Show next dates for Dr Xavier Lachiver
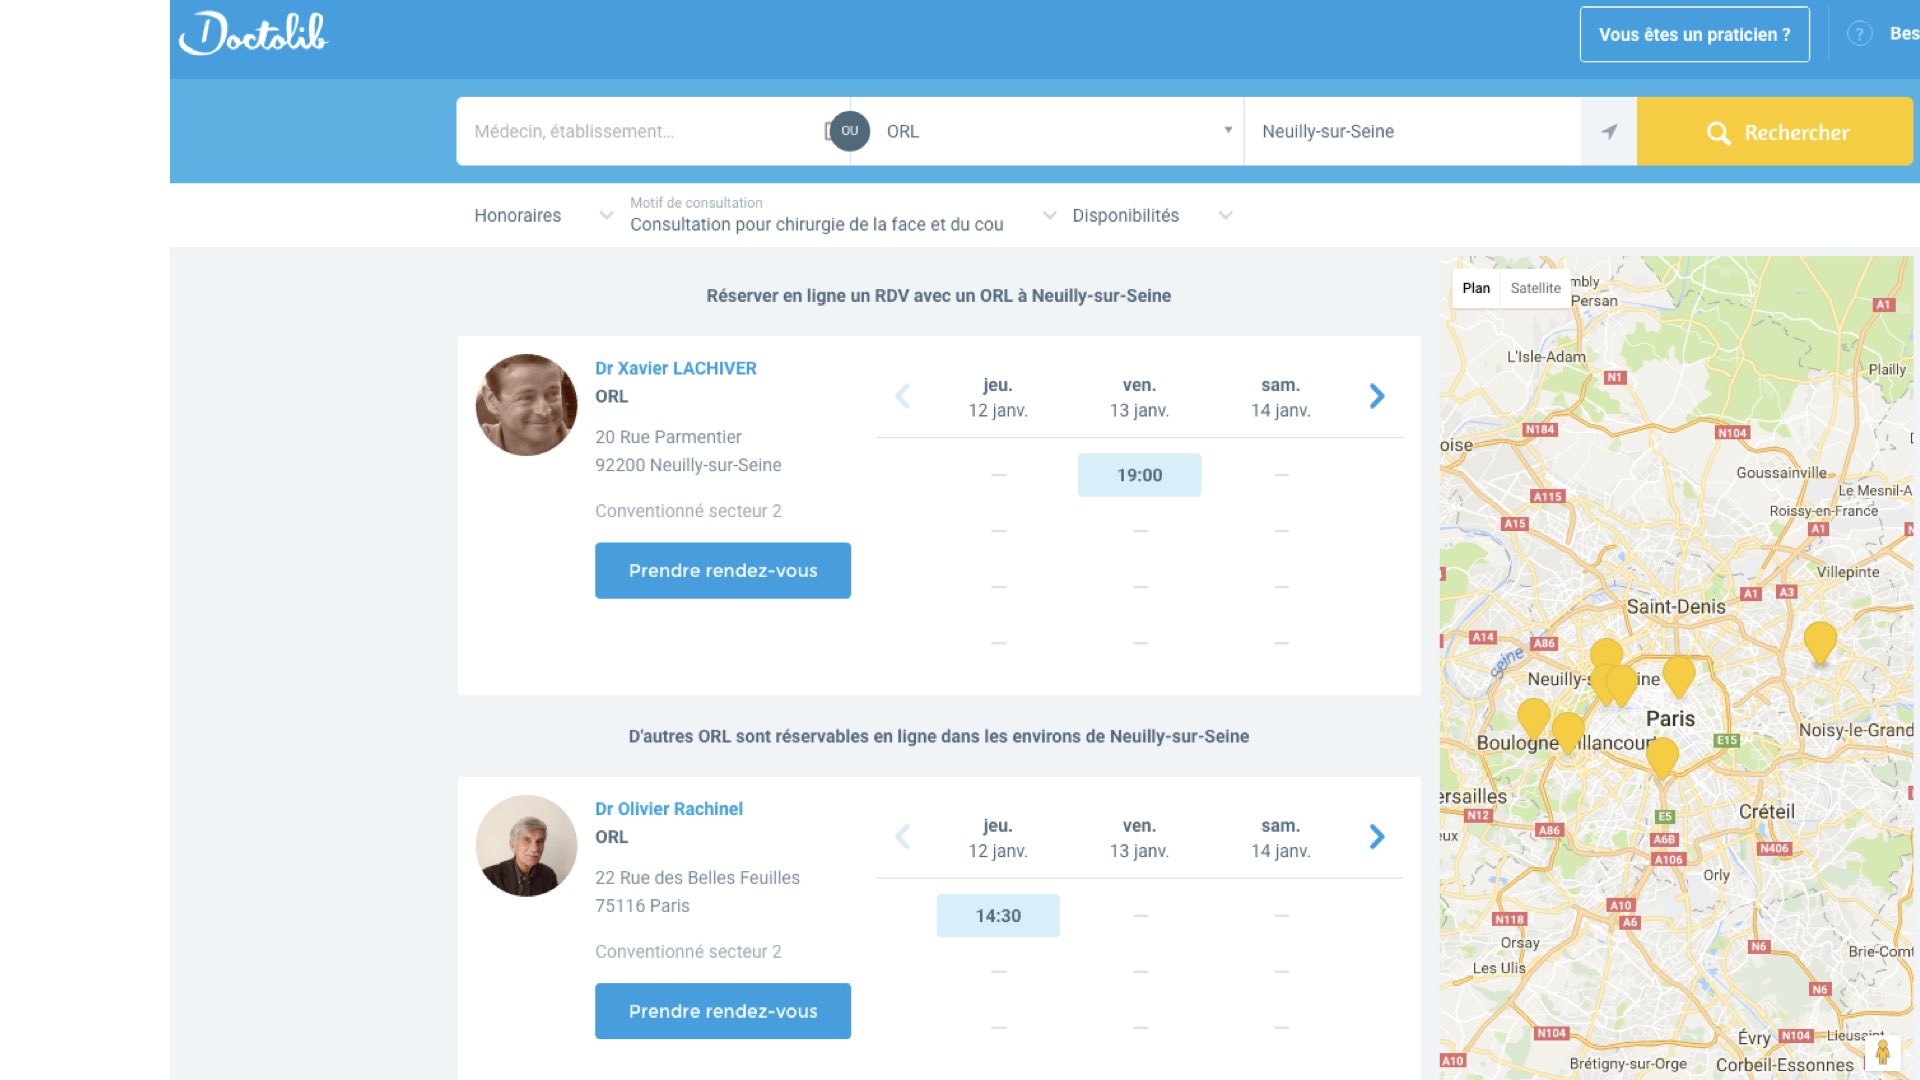 [1377, 397]
